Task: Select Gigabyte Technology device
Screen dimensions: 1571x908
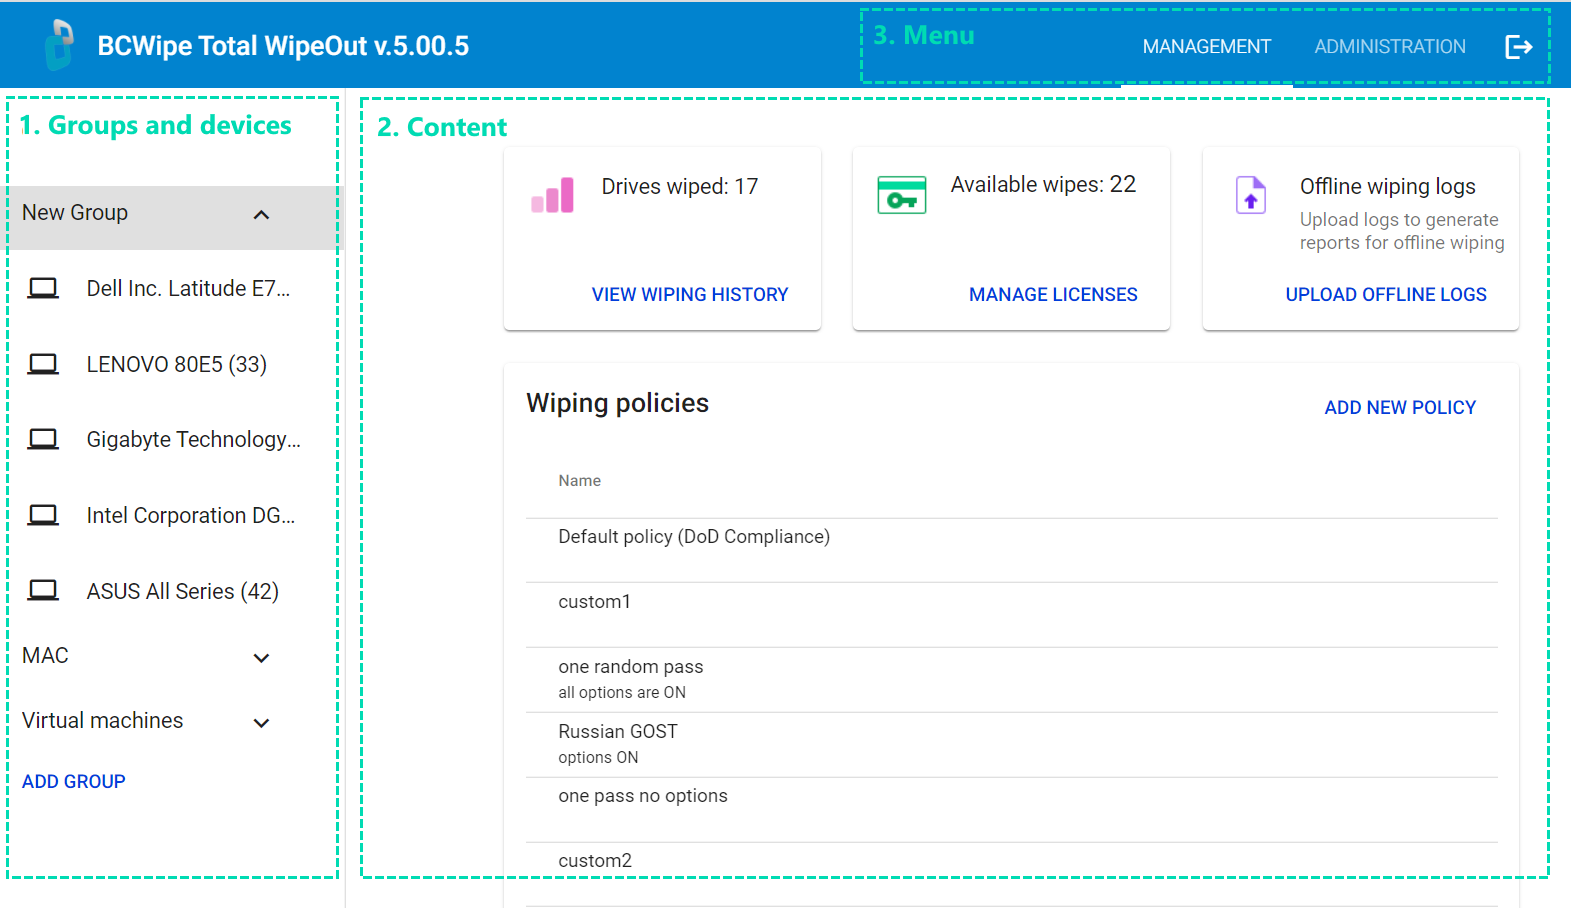Action: click(194, 439)
